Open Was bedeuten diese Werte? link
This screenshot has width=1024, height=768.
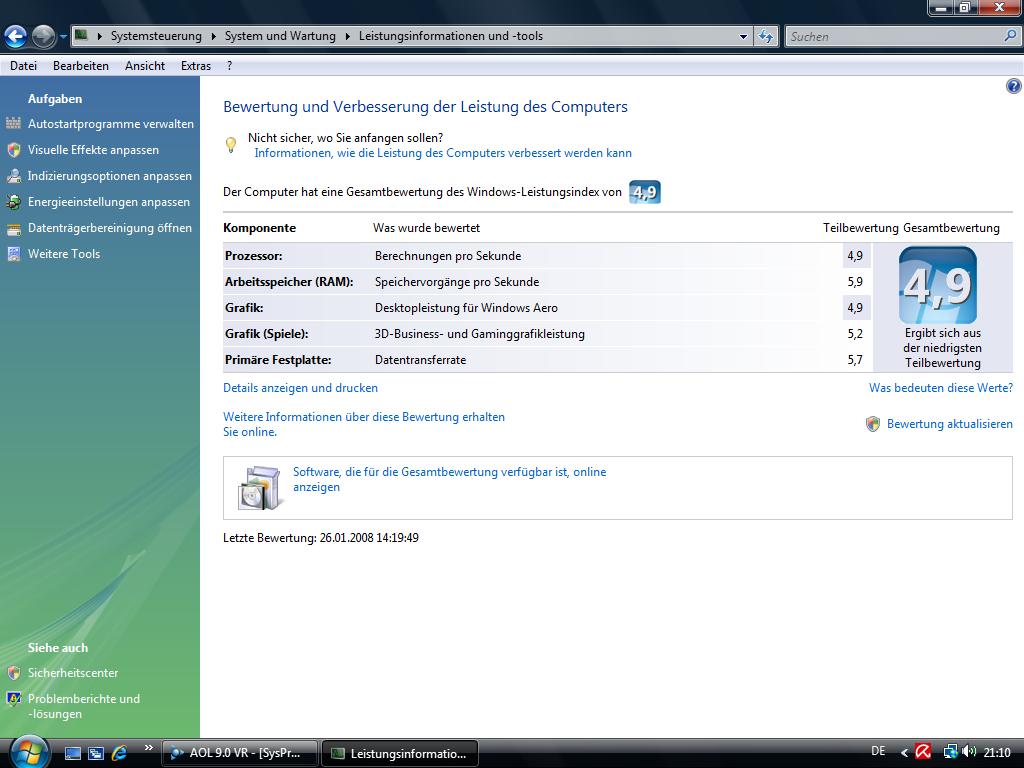point(941,388)
